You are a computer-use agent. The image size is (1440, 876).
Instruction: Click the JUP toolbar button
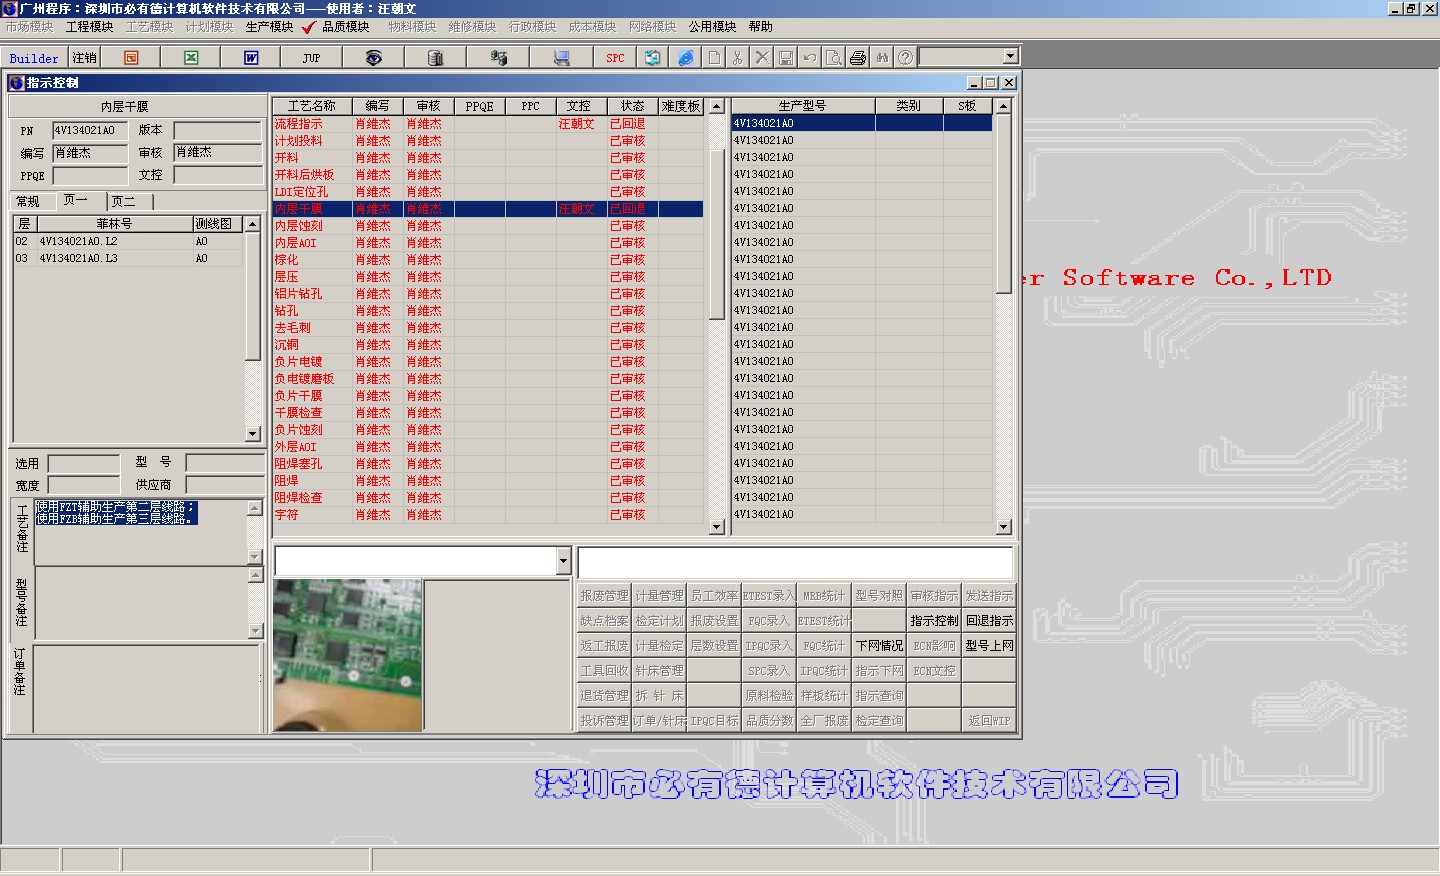pos(311,58)
